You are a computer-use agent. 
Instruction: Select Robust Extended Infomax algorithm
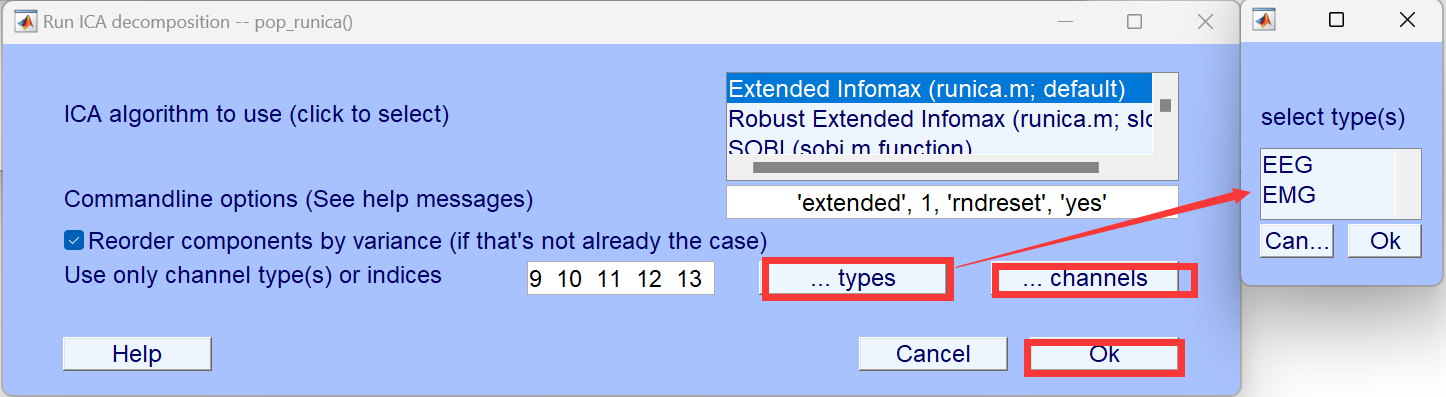click(939, 119)
